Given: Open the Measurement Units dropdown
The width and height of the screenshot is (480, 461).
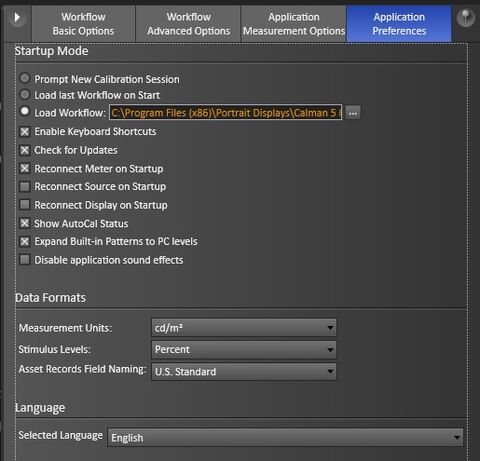Looking at the screenshot, I should 244,328.
